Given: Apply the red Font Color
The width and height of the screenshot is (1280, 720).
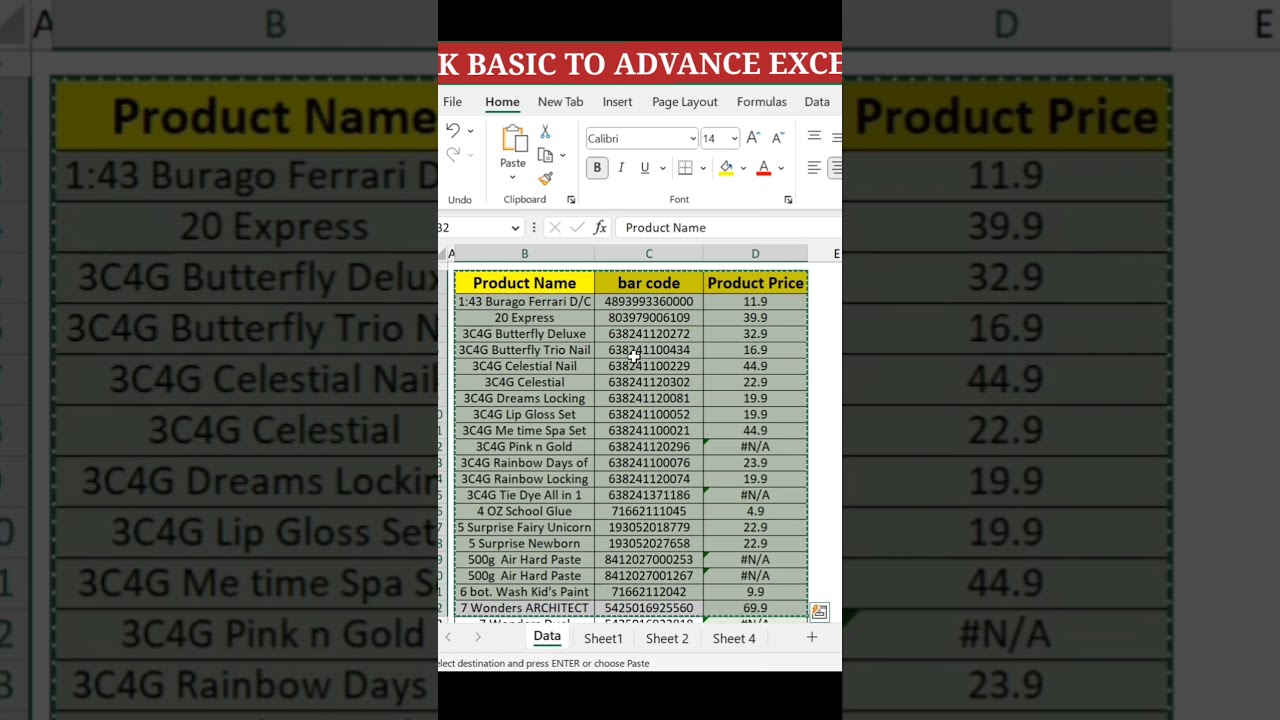Looking at the screenshot, I should [x=764, y=168].
